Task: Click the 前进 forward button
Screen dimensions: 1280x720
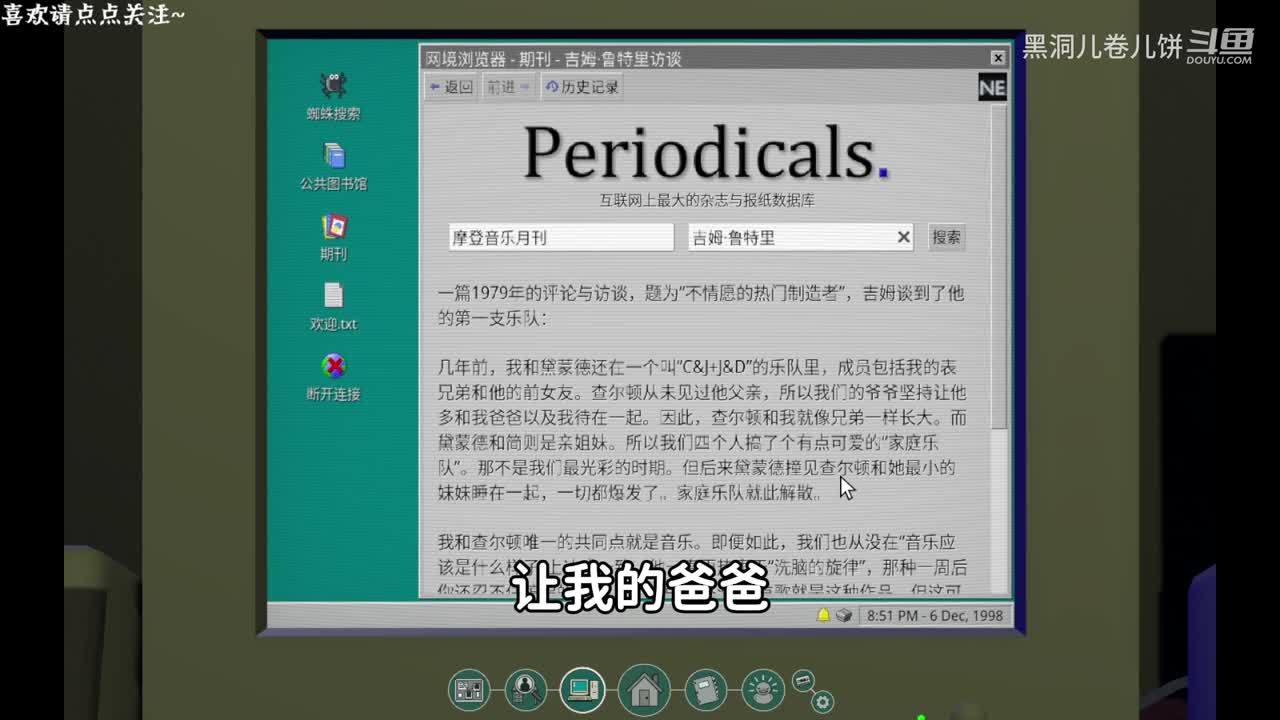Action: coord(508,87)
